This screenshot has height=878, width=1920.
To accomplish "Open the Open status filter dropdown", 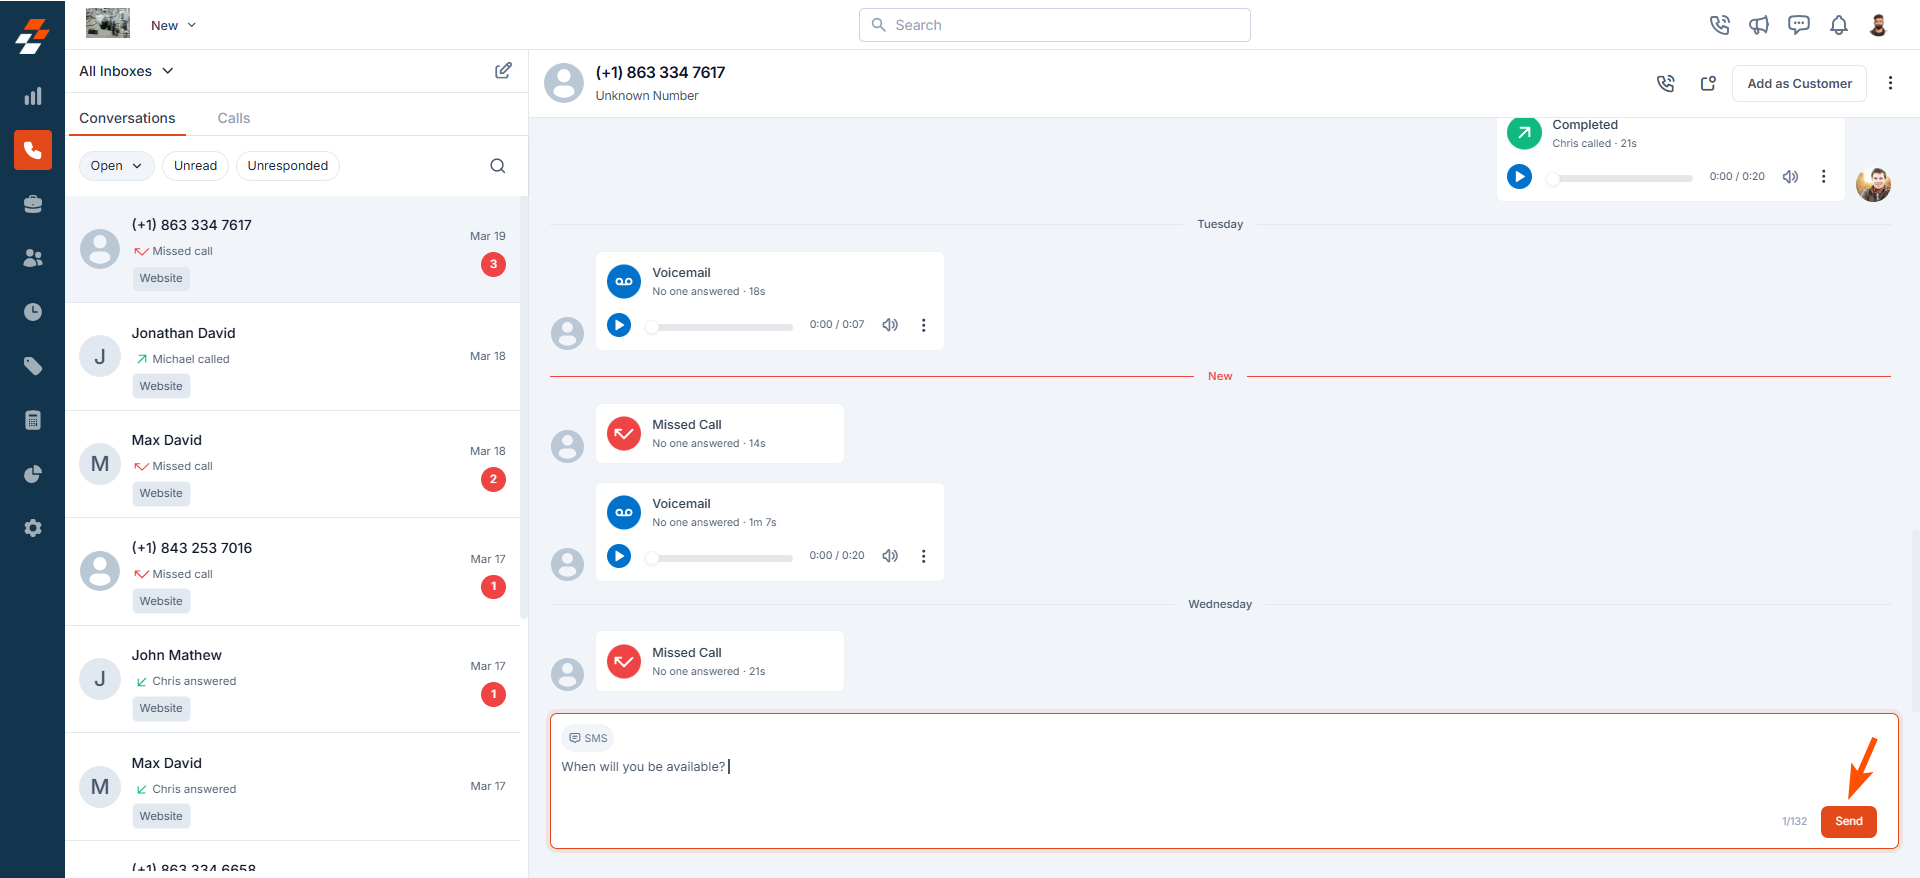I will 116,166.
